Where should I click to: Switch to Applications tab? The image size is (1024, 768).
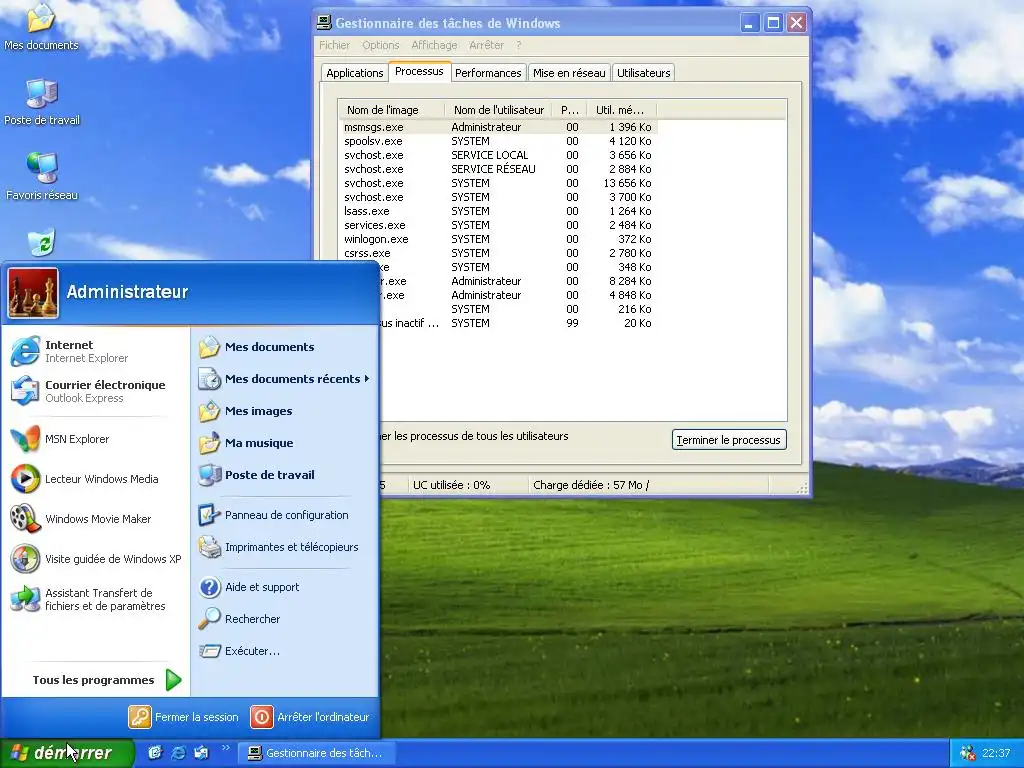pyautogui.click(x=355, y=72)
